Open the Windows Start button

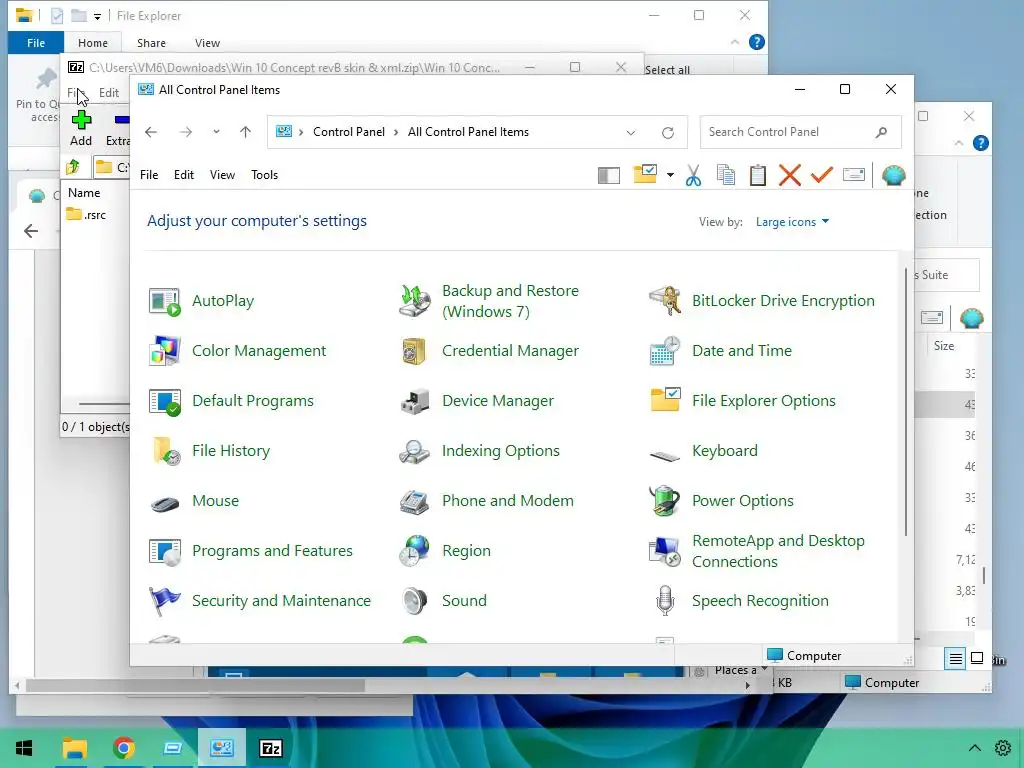click(24, 748)
